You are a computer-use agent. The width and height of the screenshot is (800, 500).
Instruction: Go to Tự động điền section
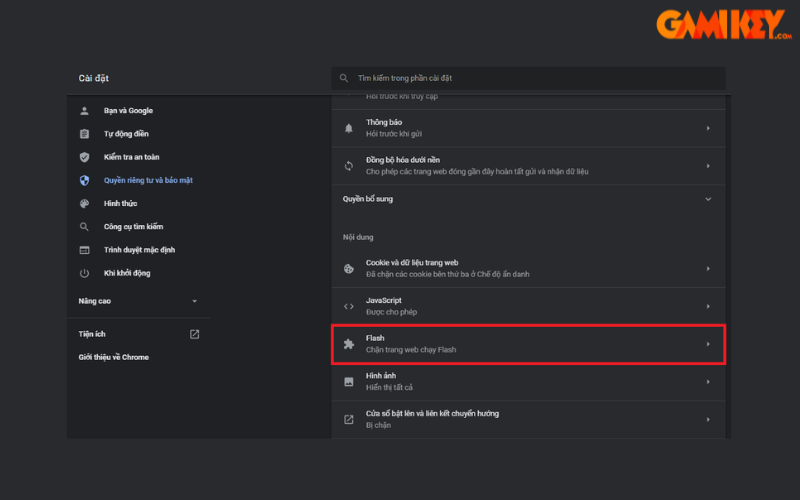[126, 134]
